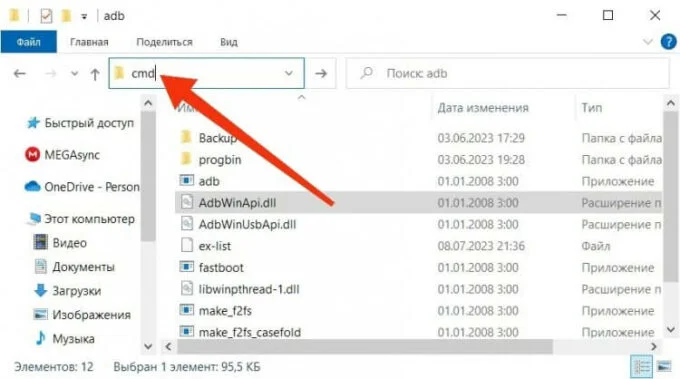This screenshot has height=379, width=680.
Task: Click the properties checkmark icon in title bar
Action: tap(46, 16)
